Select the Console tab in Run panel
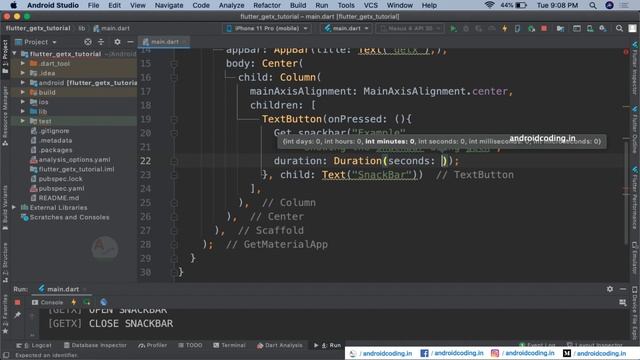The width and height of the screenshot is (640, 360). 48,302
